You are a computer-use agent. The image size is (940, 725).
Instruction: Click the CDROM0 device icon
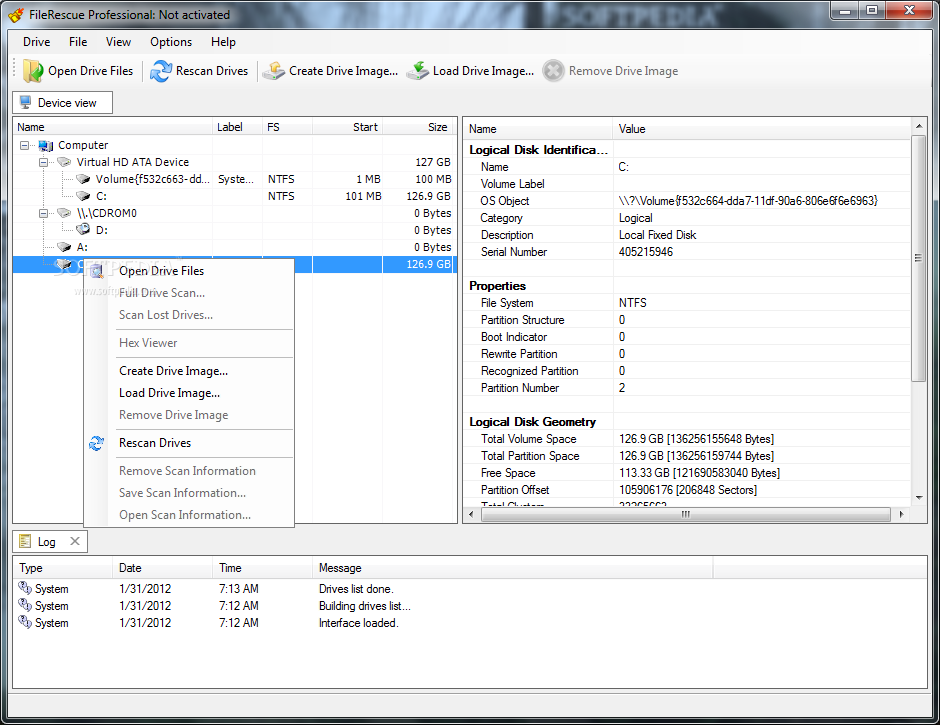coord(64,213)
